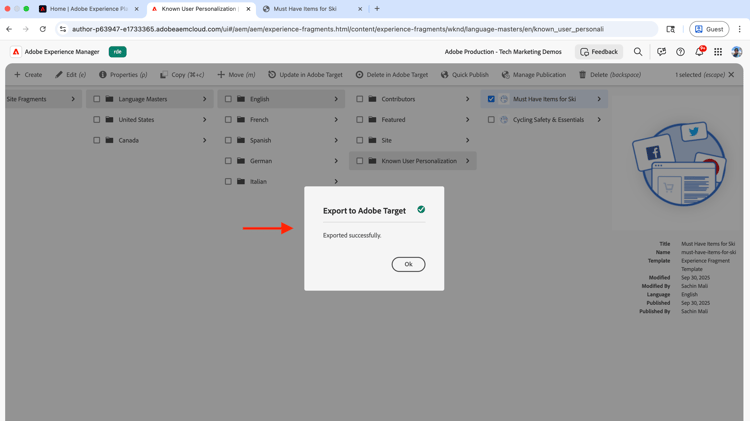Viewport: 750px width, 421px height.
Task: Check the United States checkbox
Action: (x=97, y=120)
